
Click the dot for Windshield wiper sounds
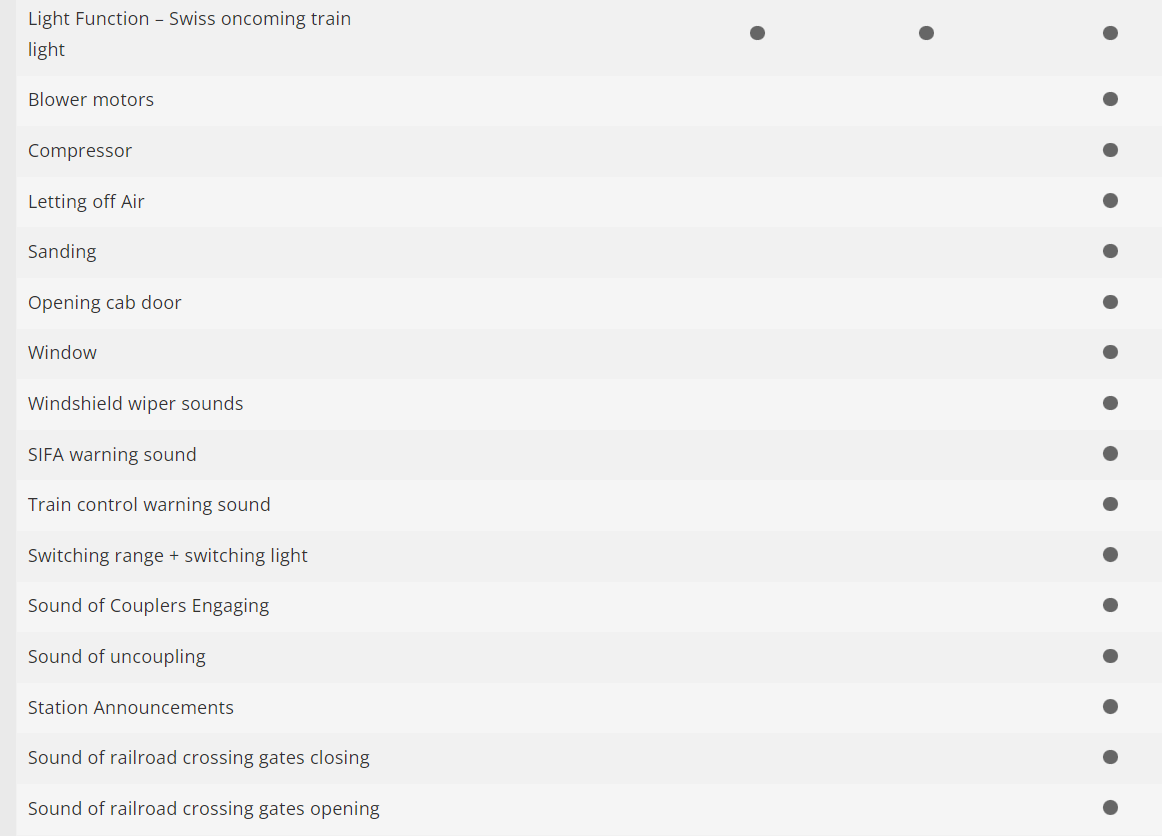(1110, 403)
